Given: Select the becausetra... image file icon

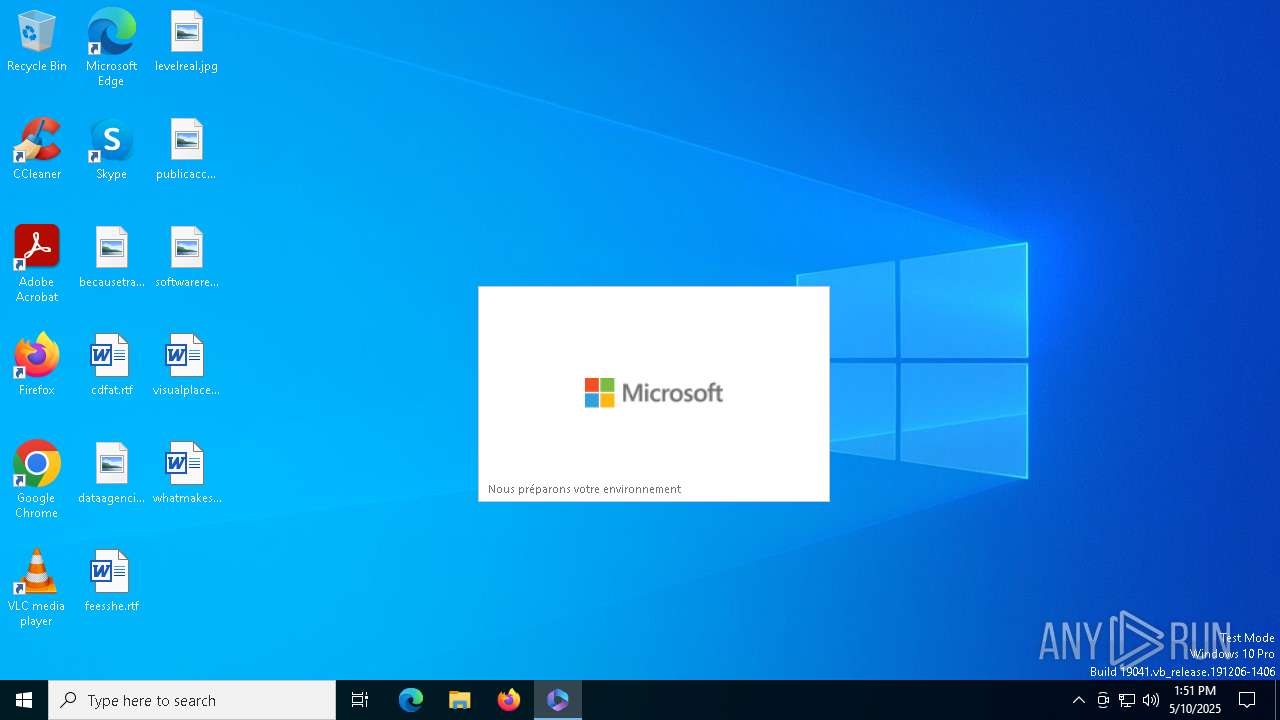Looking at the screenshot, I should click(111, 258).
